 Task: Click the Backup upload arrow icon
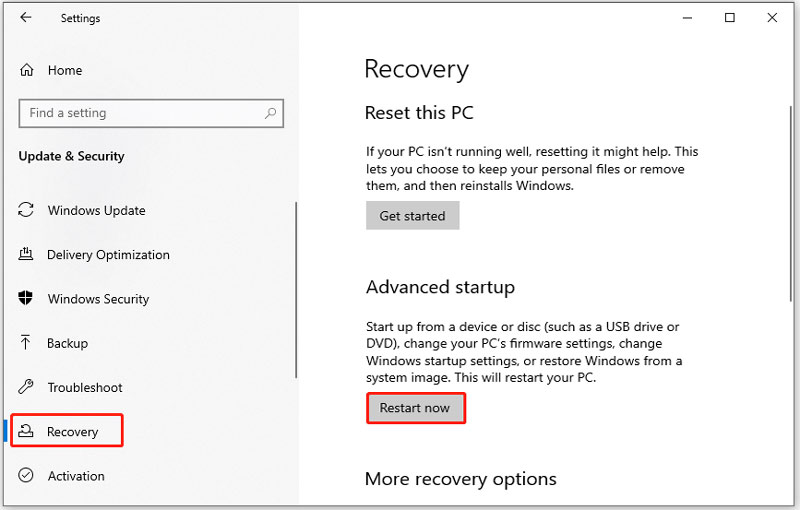coord(27,343)
